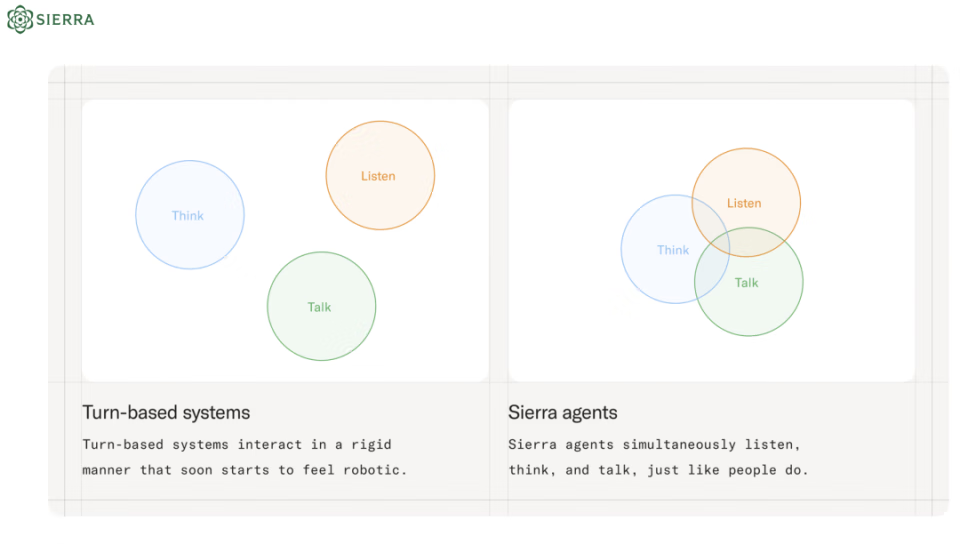Viewport: 960px width, 544px height.
Task: Click the Sierra agents heading
Action: coord(563,413)
